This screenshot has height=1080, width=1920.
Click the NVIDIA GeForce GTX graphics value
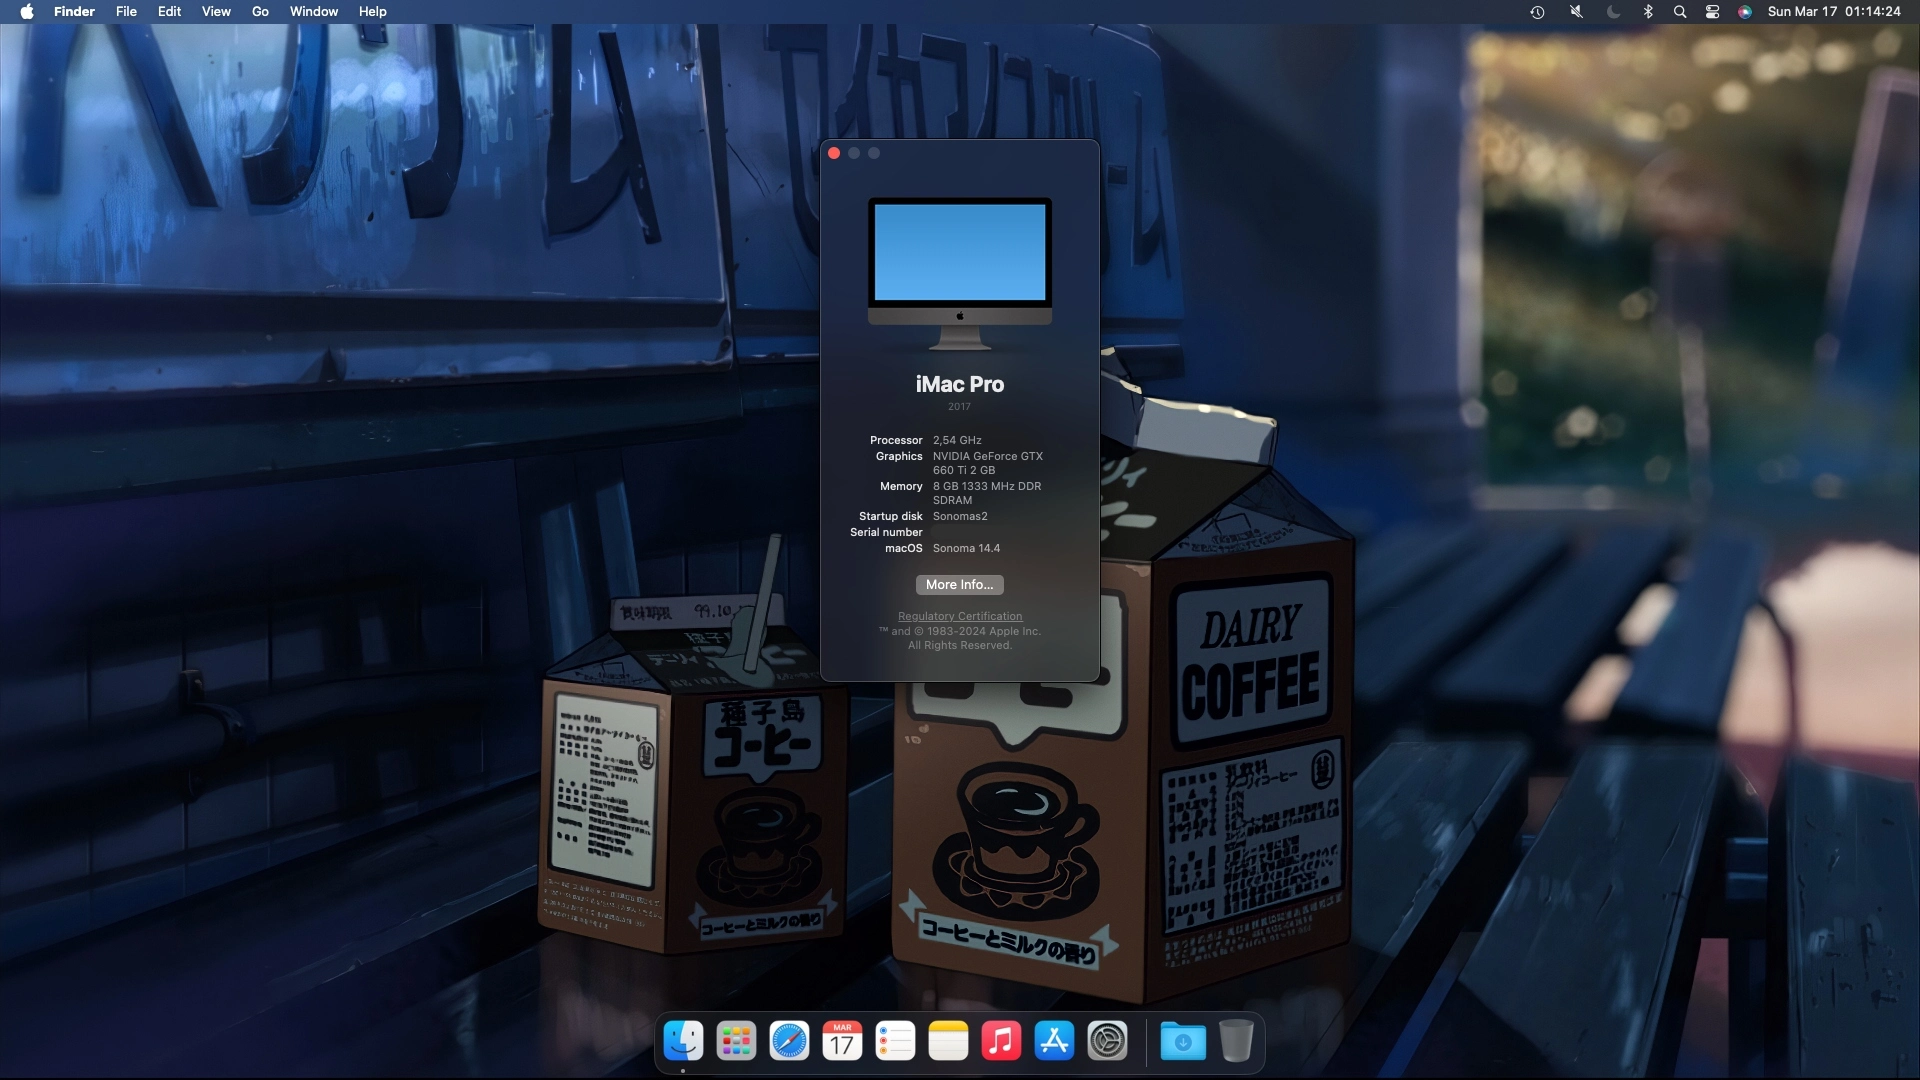click(x=988, y=463)
